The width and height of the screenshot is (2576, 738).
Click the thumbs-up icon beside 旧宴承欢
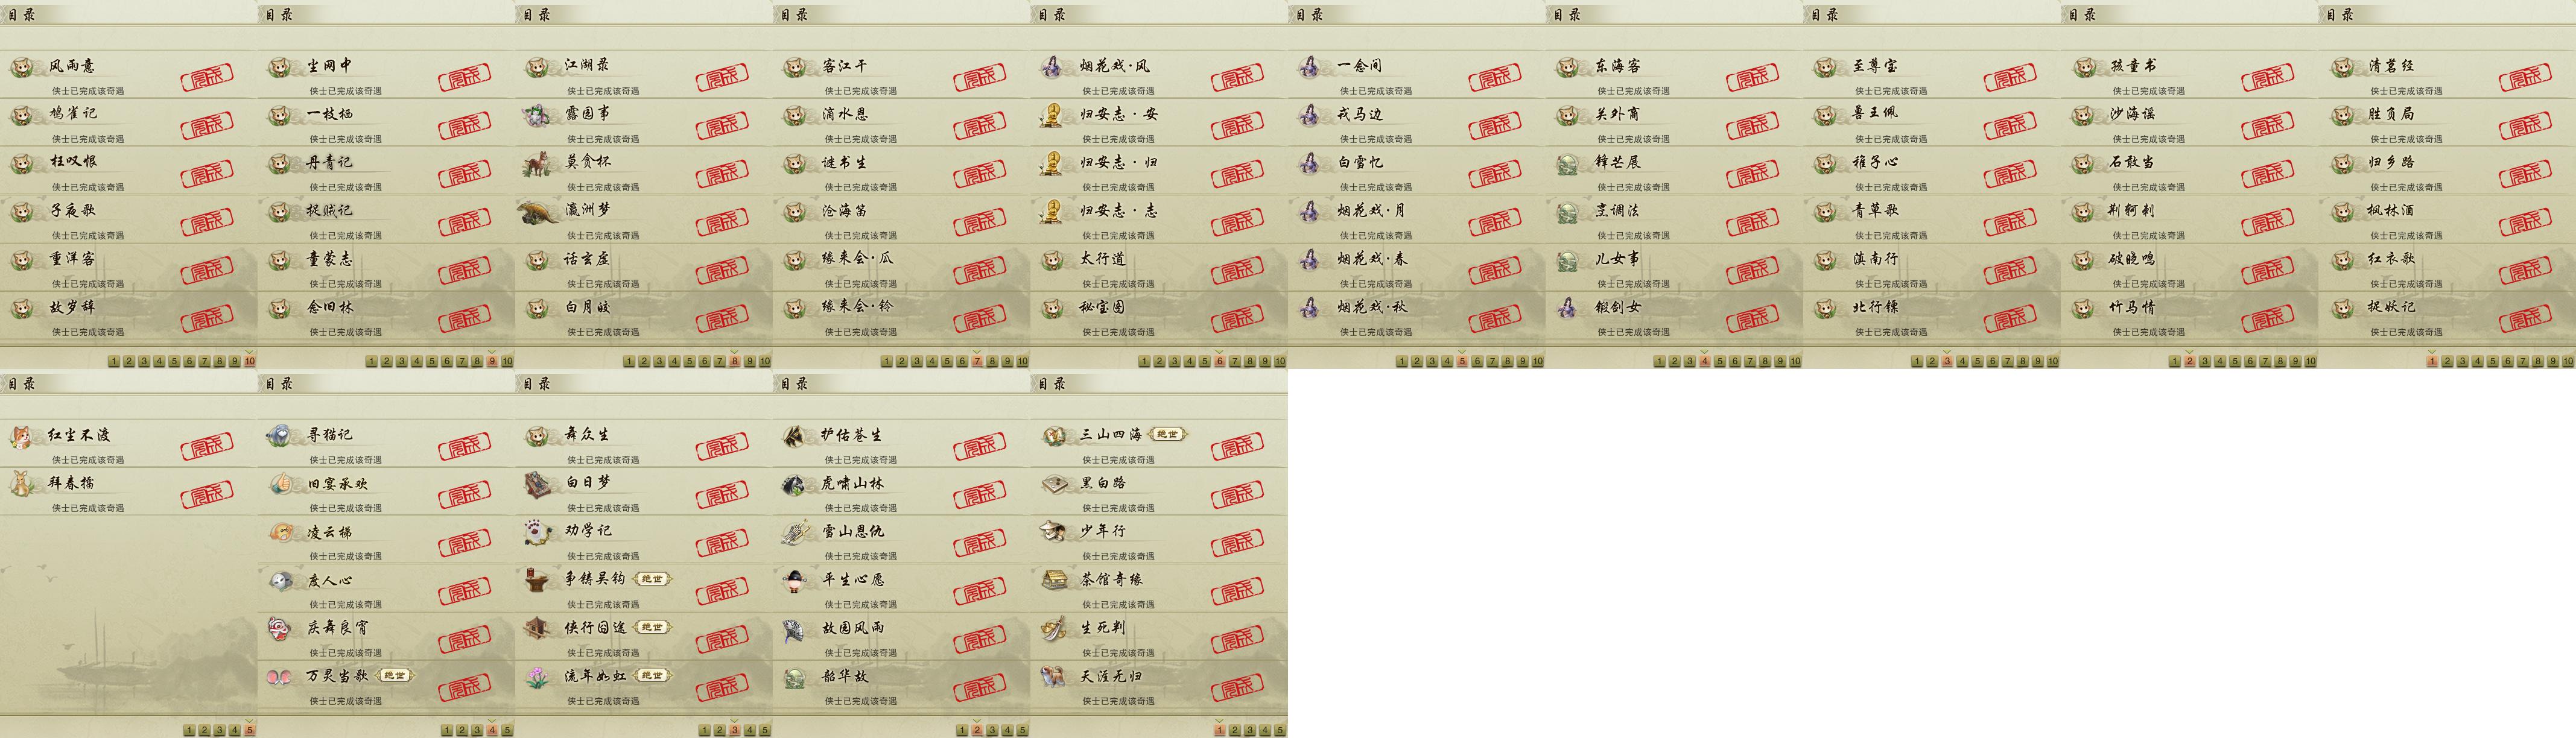[x=280, y=484]
